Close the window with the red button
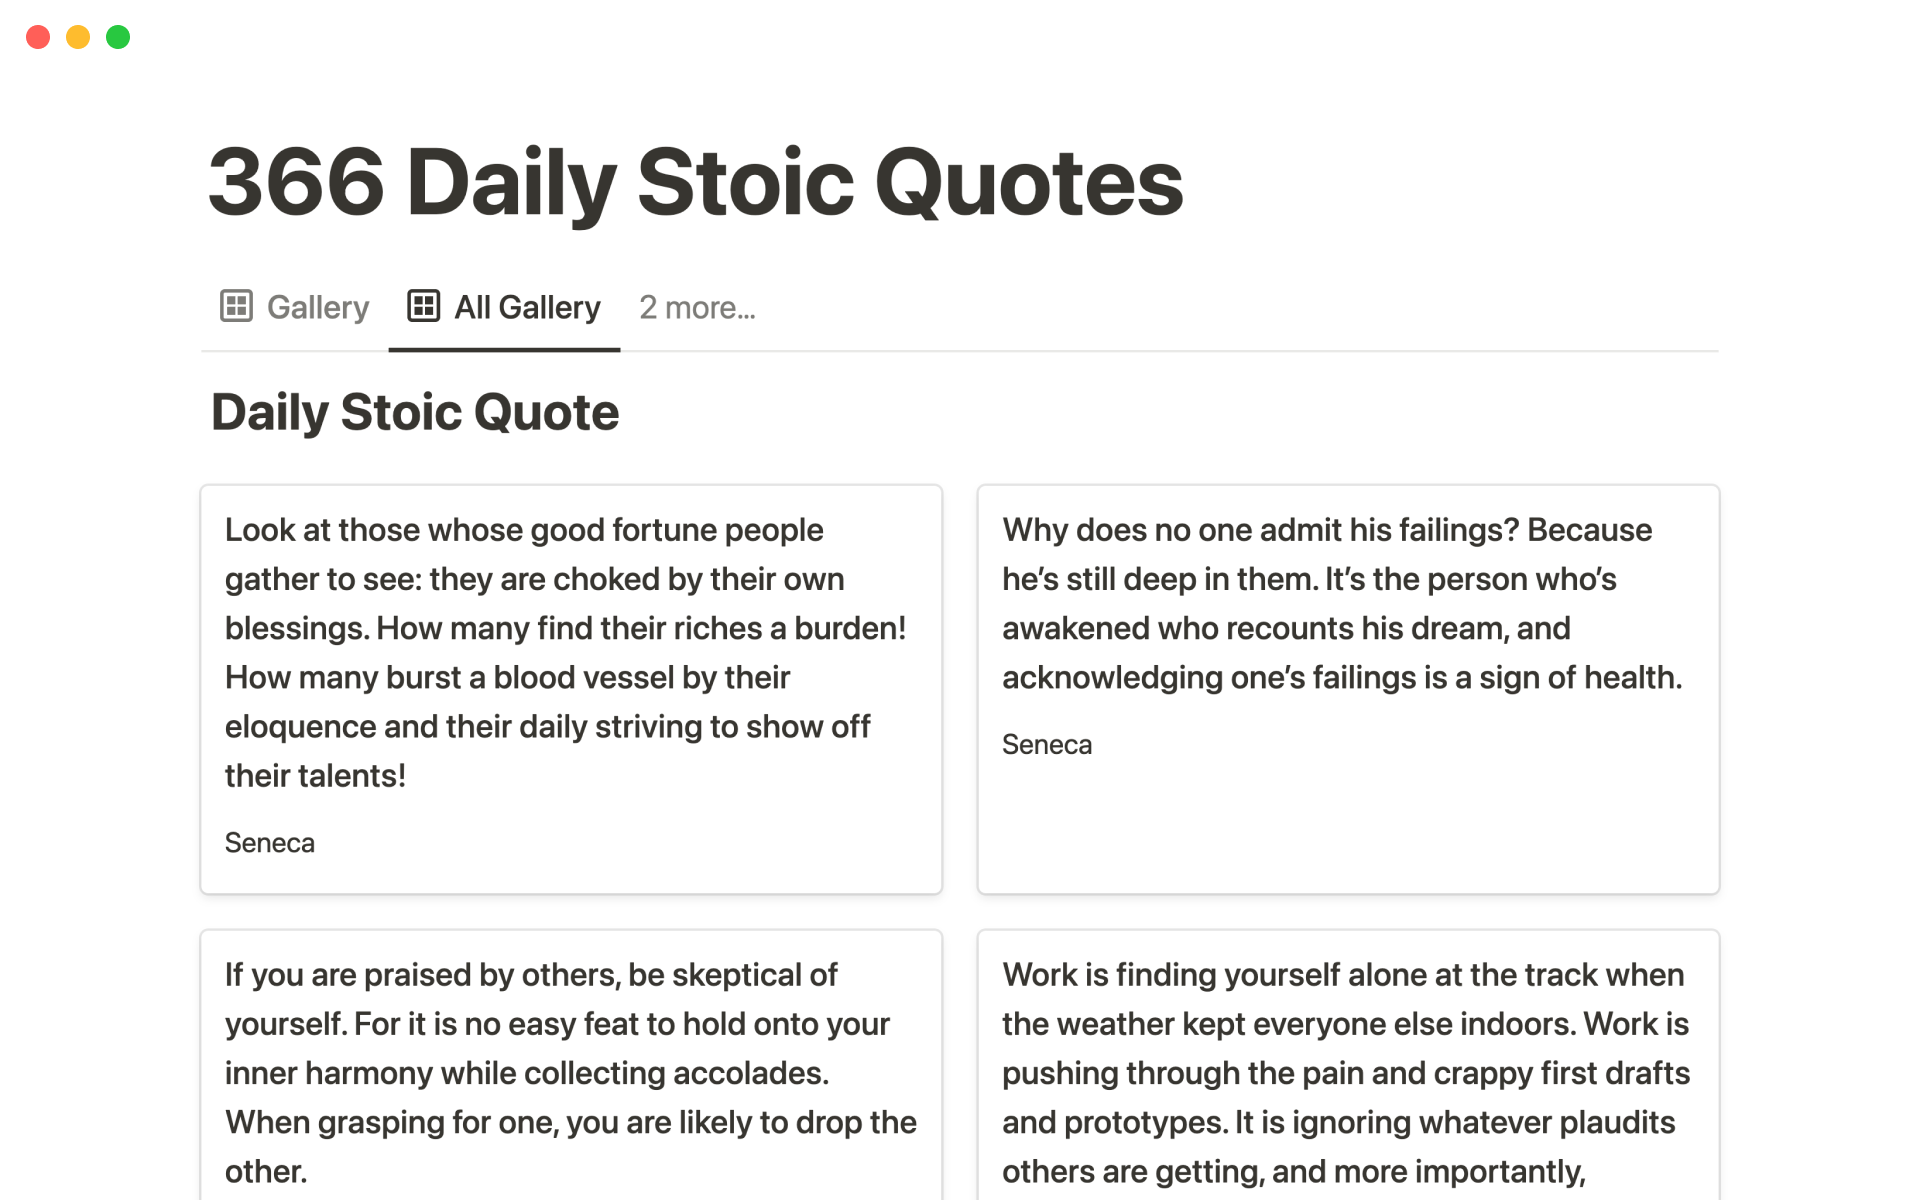 pos(38,37)
